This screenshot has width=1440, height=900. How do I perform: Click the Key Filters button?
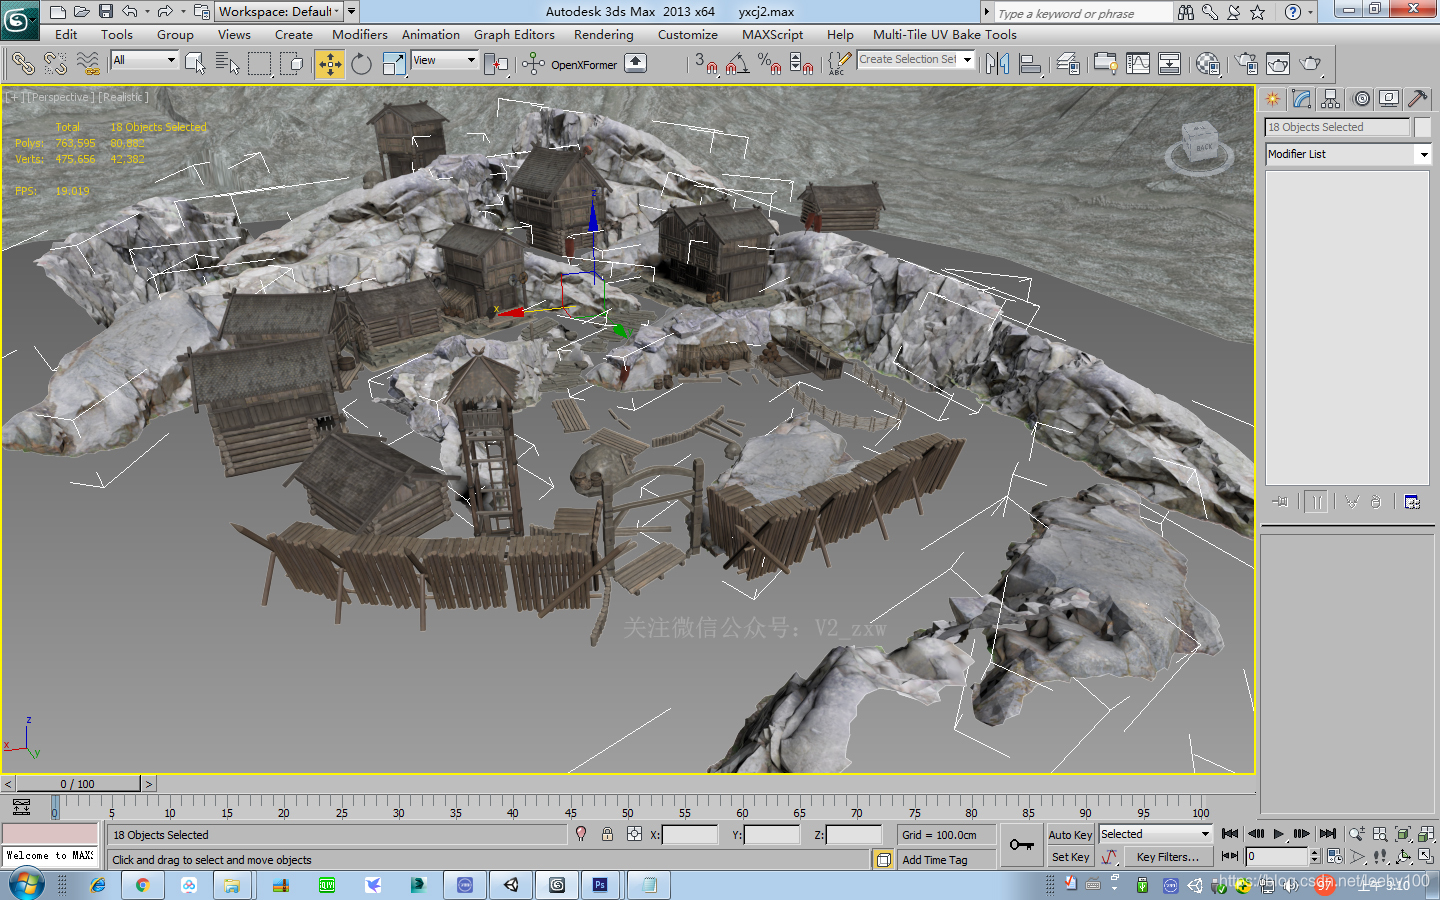[x=1167, y=857]
